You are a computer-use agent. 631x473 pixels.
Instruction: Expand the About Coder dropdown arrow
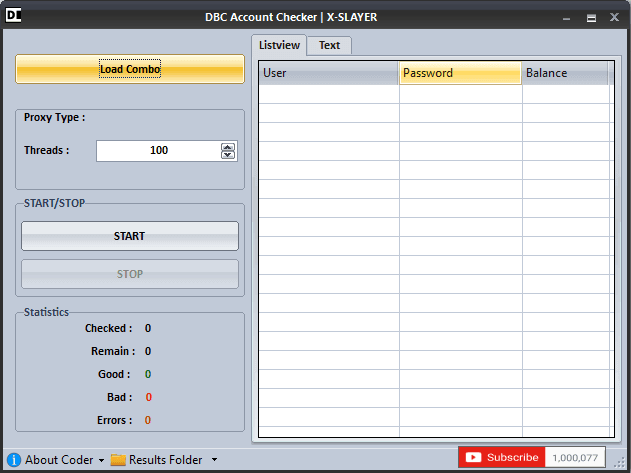(x=101, y=460)
